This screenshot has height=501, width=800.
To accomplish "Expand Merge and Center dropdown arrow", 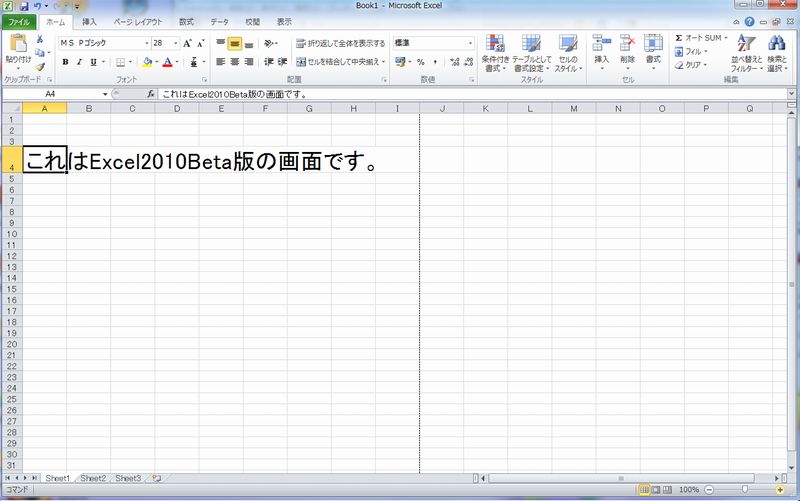I will [383, 62].
